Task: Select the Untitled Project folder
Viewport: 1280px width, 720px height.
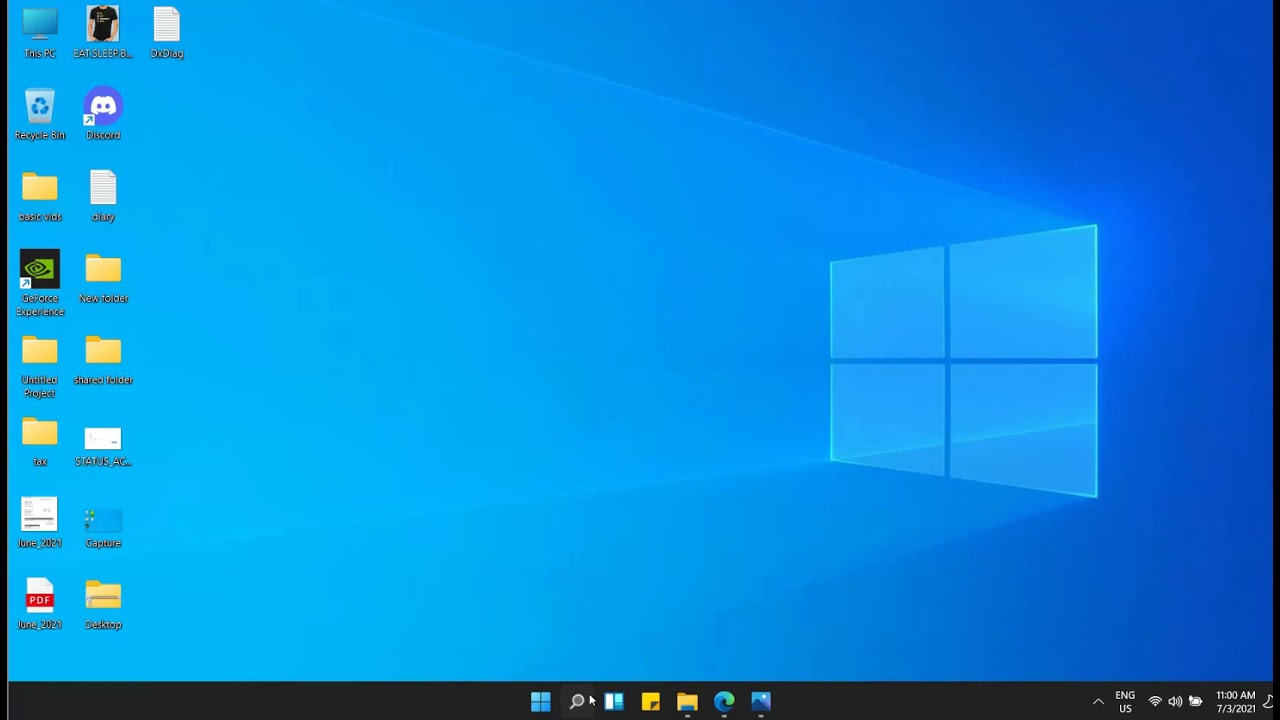Action: [x=40, y=365]
